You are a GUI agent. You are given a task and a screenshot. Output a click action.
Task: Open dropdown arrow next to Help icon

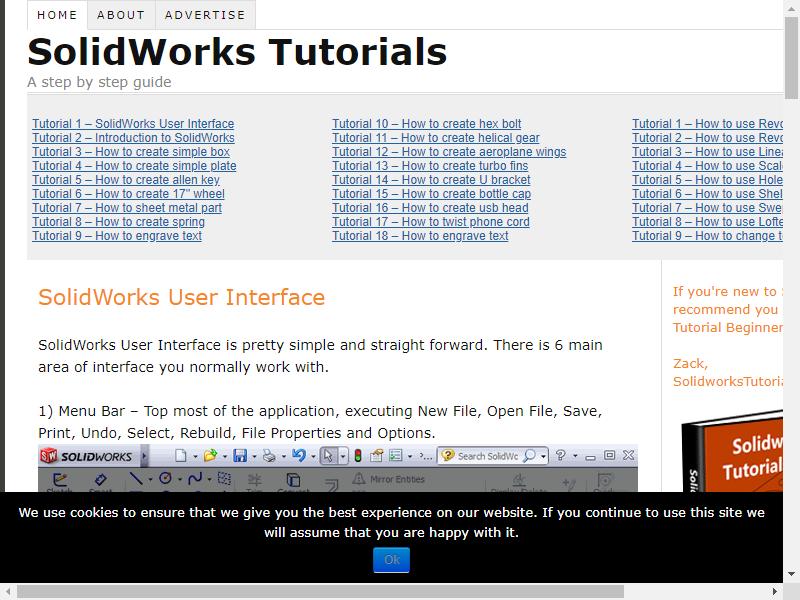click(x=575, y=456)
